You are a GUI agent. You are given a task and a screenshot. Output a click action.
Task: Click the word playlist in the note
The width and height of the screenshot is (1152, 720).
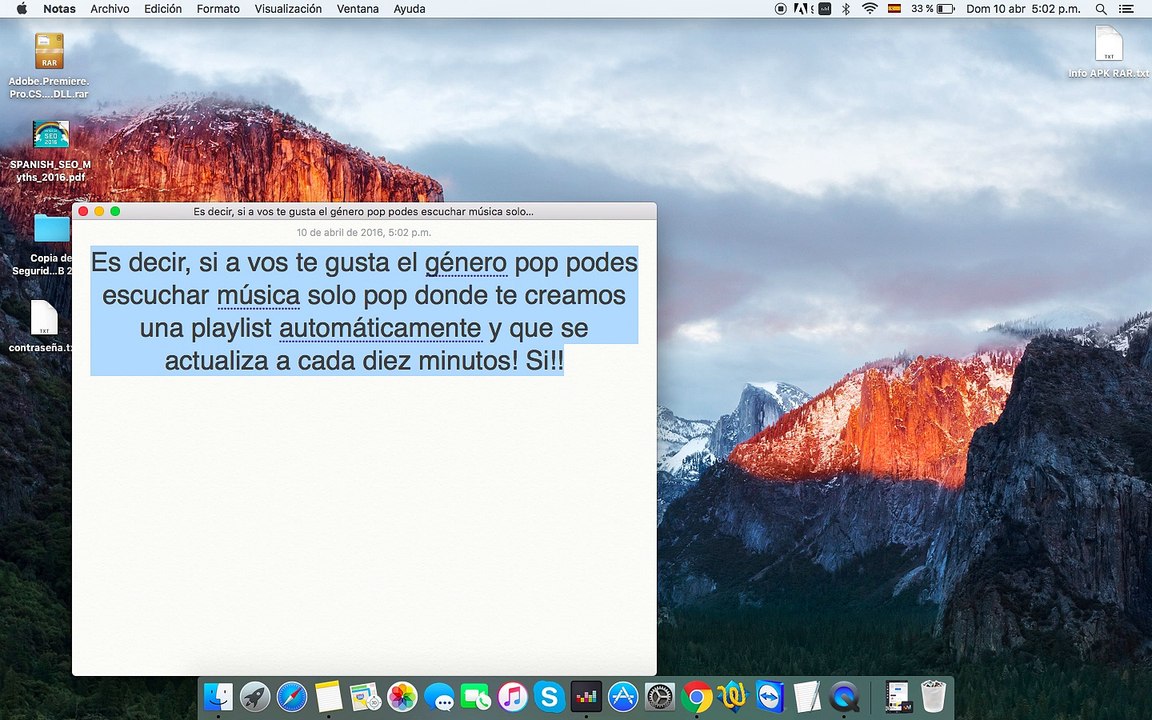click(231, 328)
